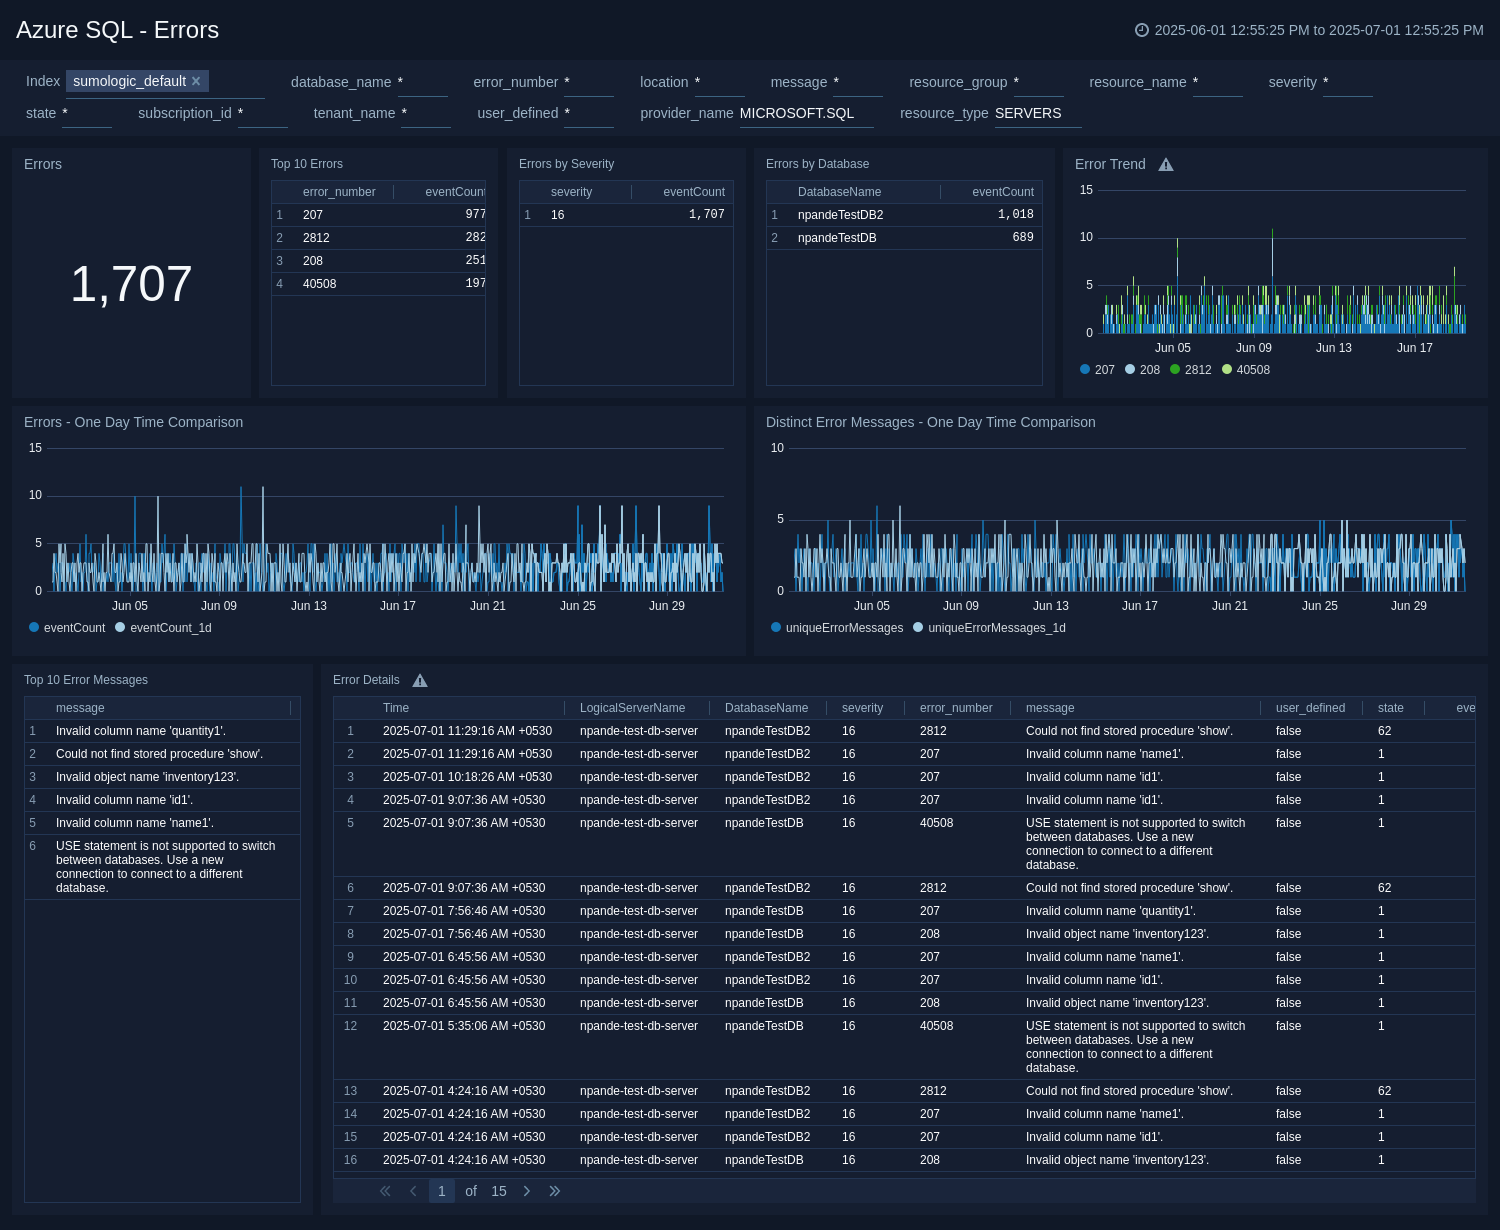Sort Top 10 Errors by error_number
Viewport: 1500px width, 1230px height.
(x=339, y=192)
